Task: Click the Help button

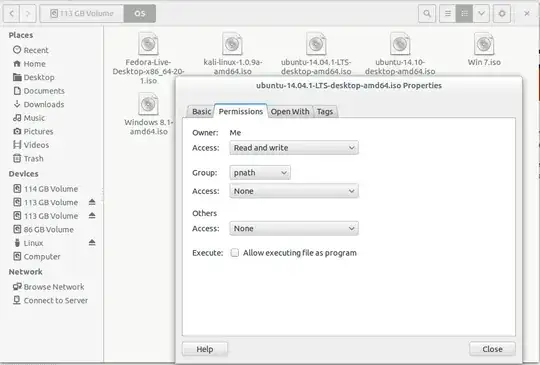Action: [205, 349]
